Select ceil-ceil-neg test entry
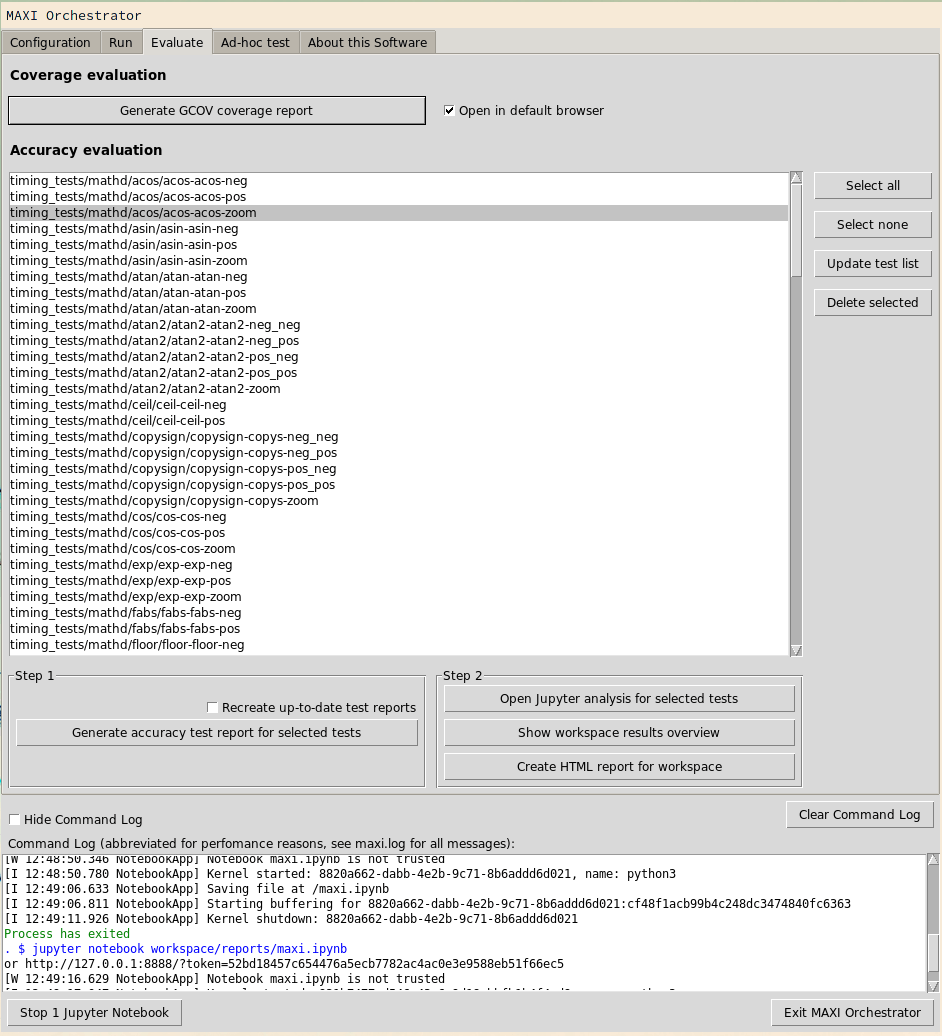942x1036 pixels. click(x=399, y=405)
